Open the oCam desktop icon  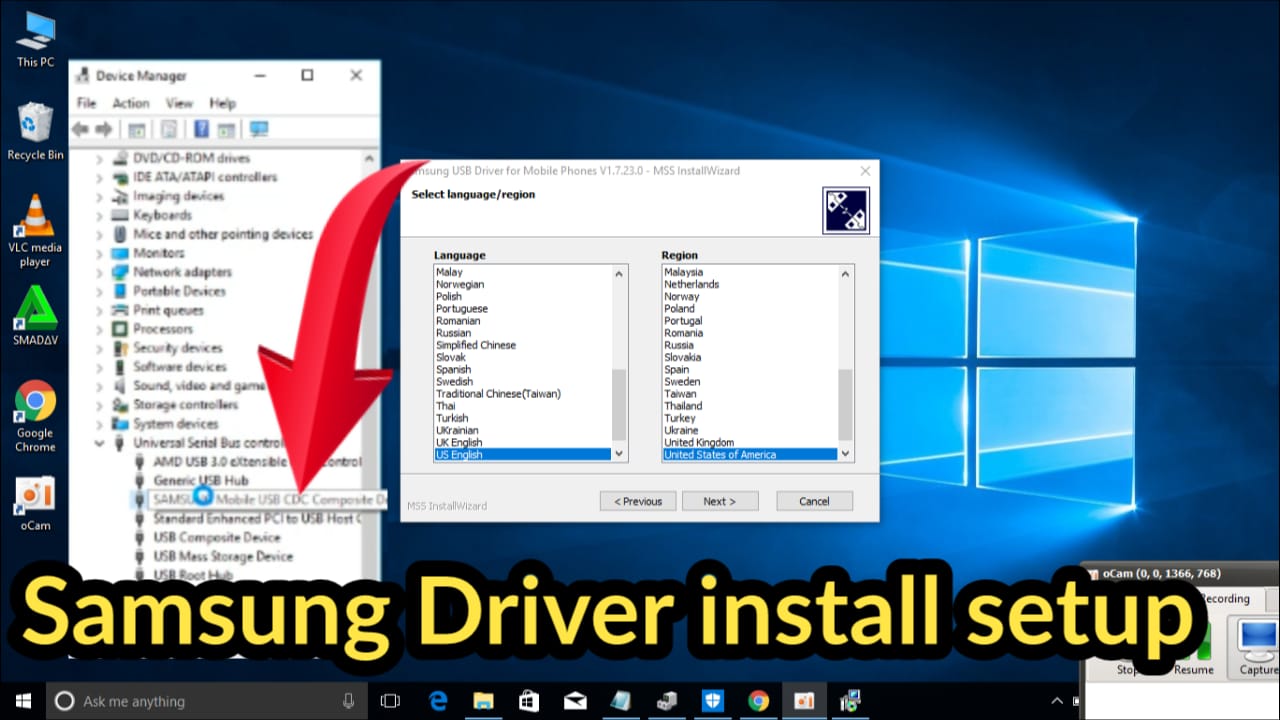pyautogui.click(x=35, y=496)
